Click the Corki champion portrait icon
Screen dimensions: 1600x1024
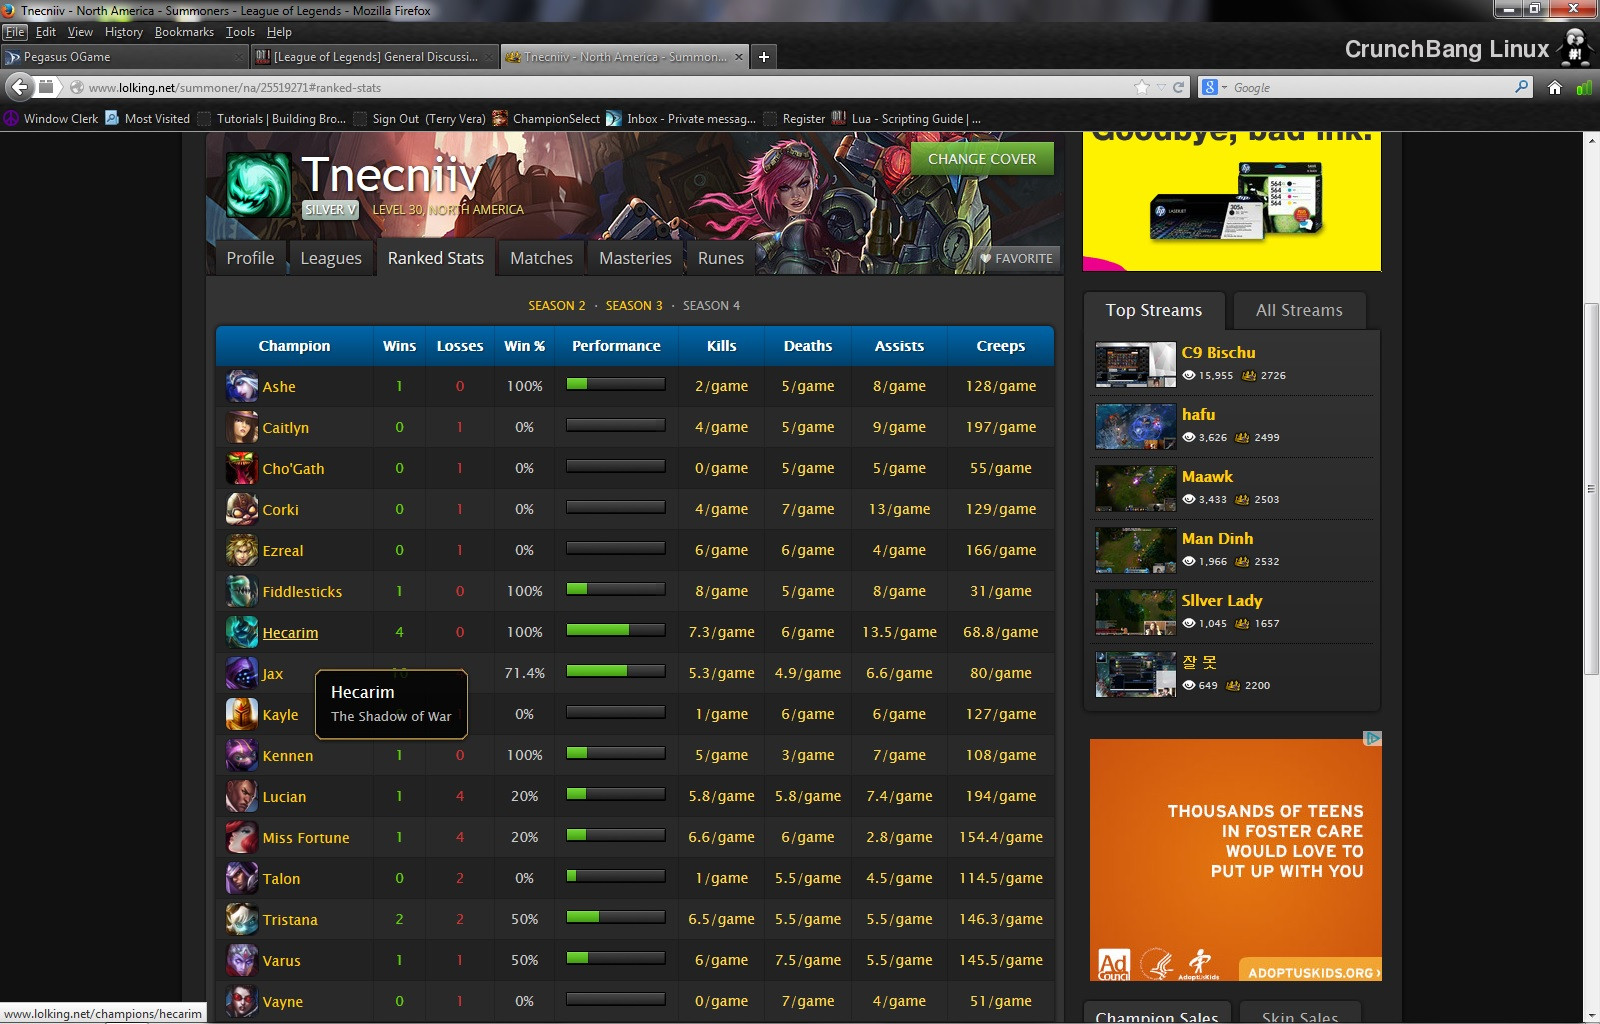242,509
